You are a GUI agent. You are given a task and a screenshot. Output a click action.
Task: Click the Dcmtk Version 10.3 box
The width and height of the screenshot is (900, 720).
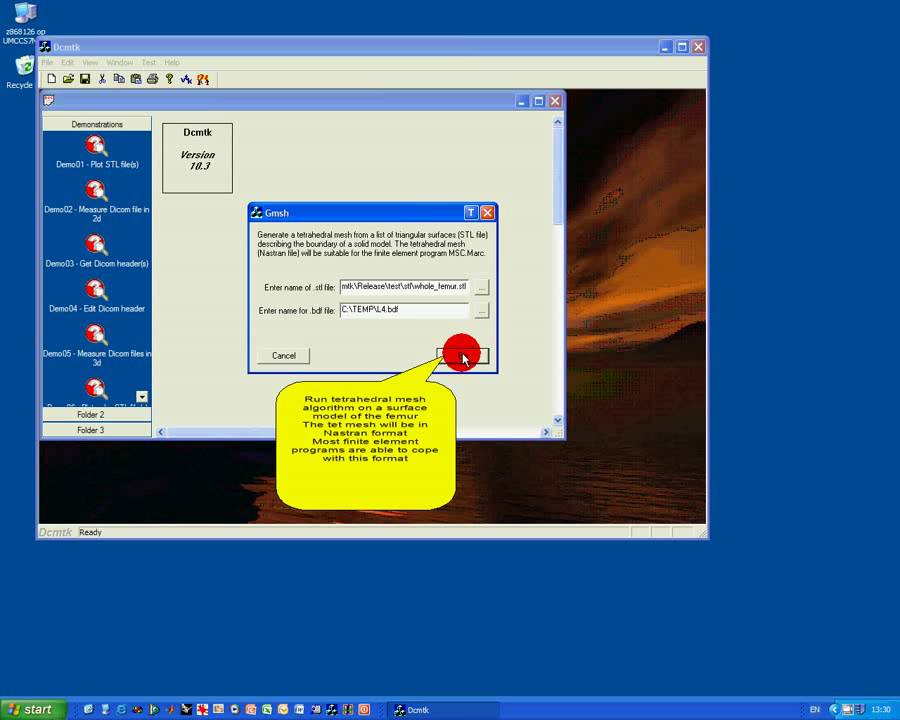[197, 158]
